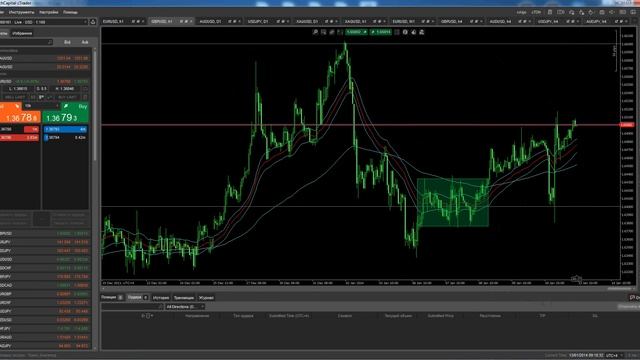
Task: Open the order volume dropdown between Sell and Buy
Action: pos(41,106)
